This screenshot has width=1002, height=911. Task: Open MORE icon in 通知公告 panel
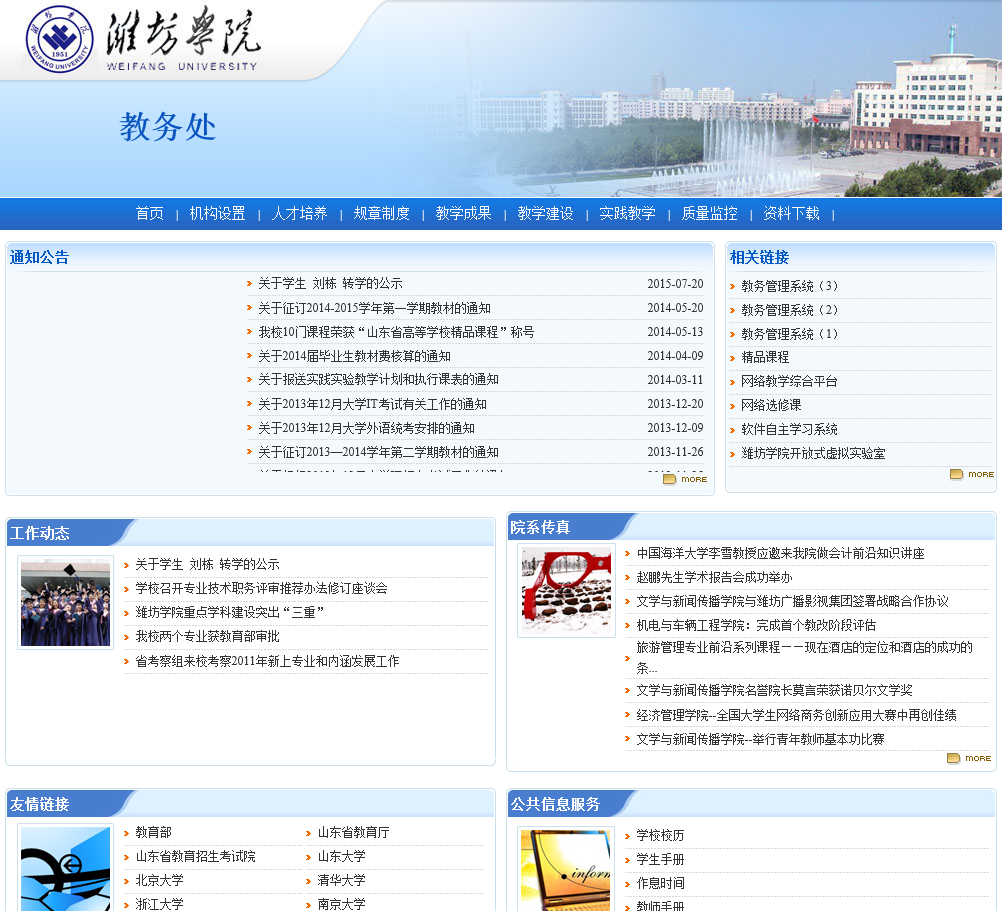(685, 479)
